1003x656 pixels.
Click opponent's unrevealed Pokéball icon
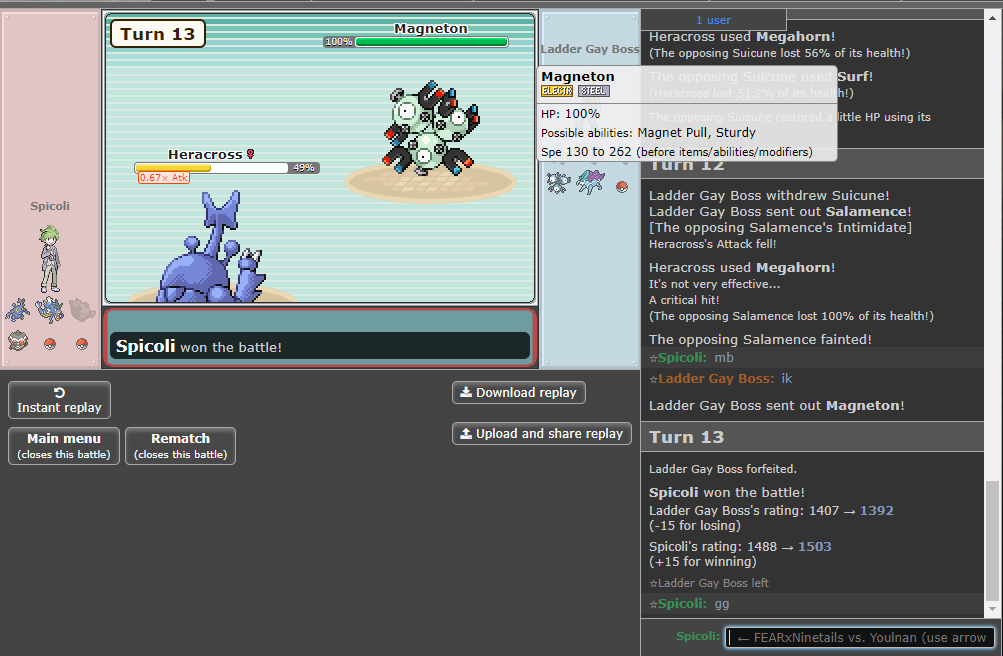coord(622,186)
